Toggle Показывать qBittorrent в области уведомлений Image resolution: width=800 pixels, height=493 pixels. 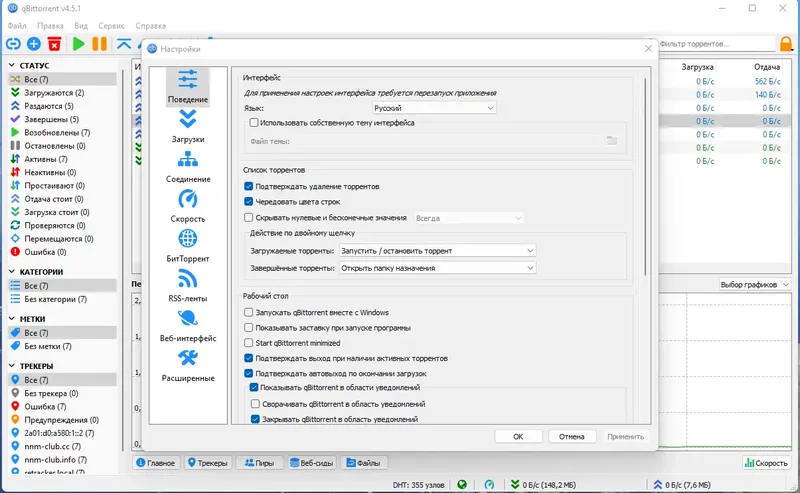(x=254, y=387)
